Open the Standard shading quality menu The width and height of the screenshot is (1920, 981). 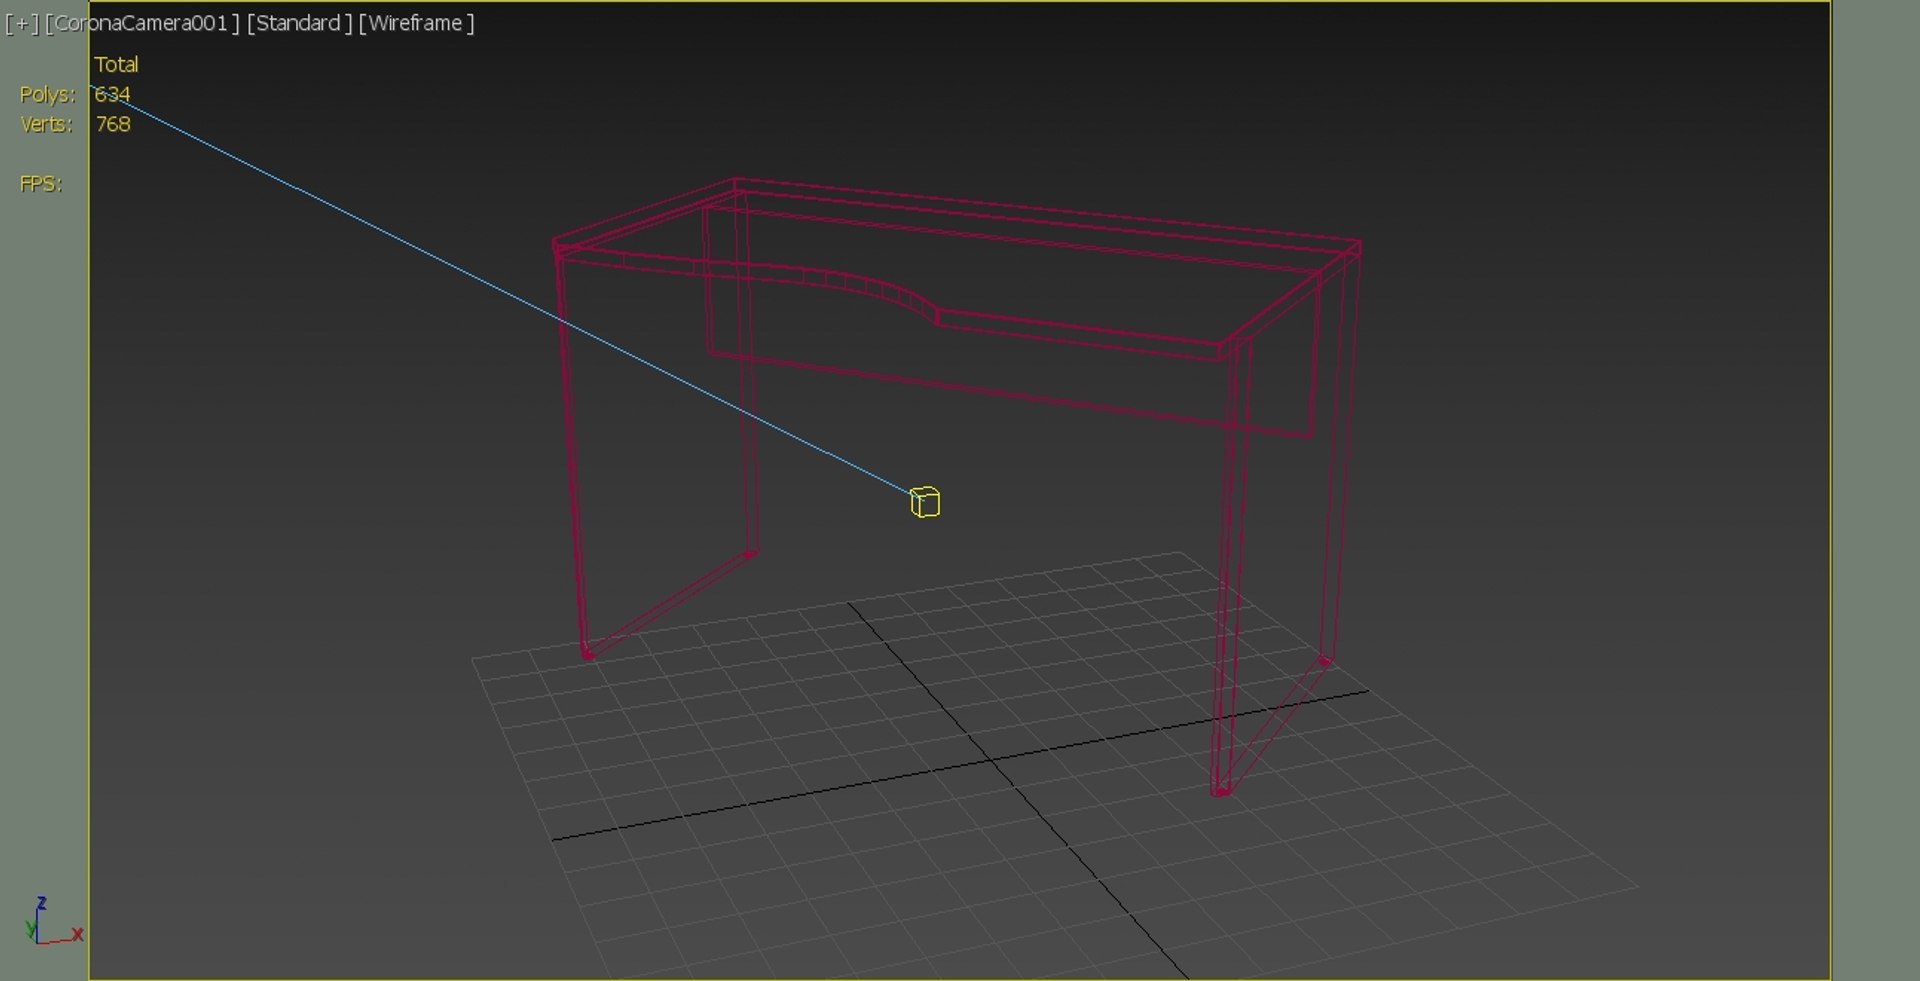click(300, 23)
